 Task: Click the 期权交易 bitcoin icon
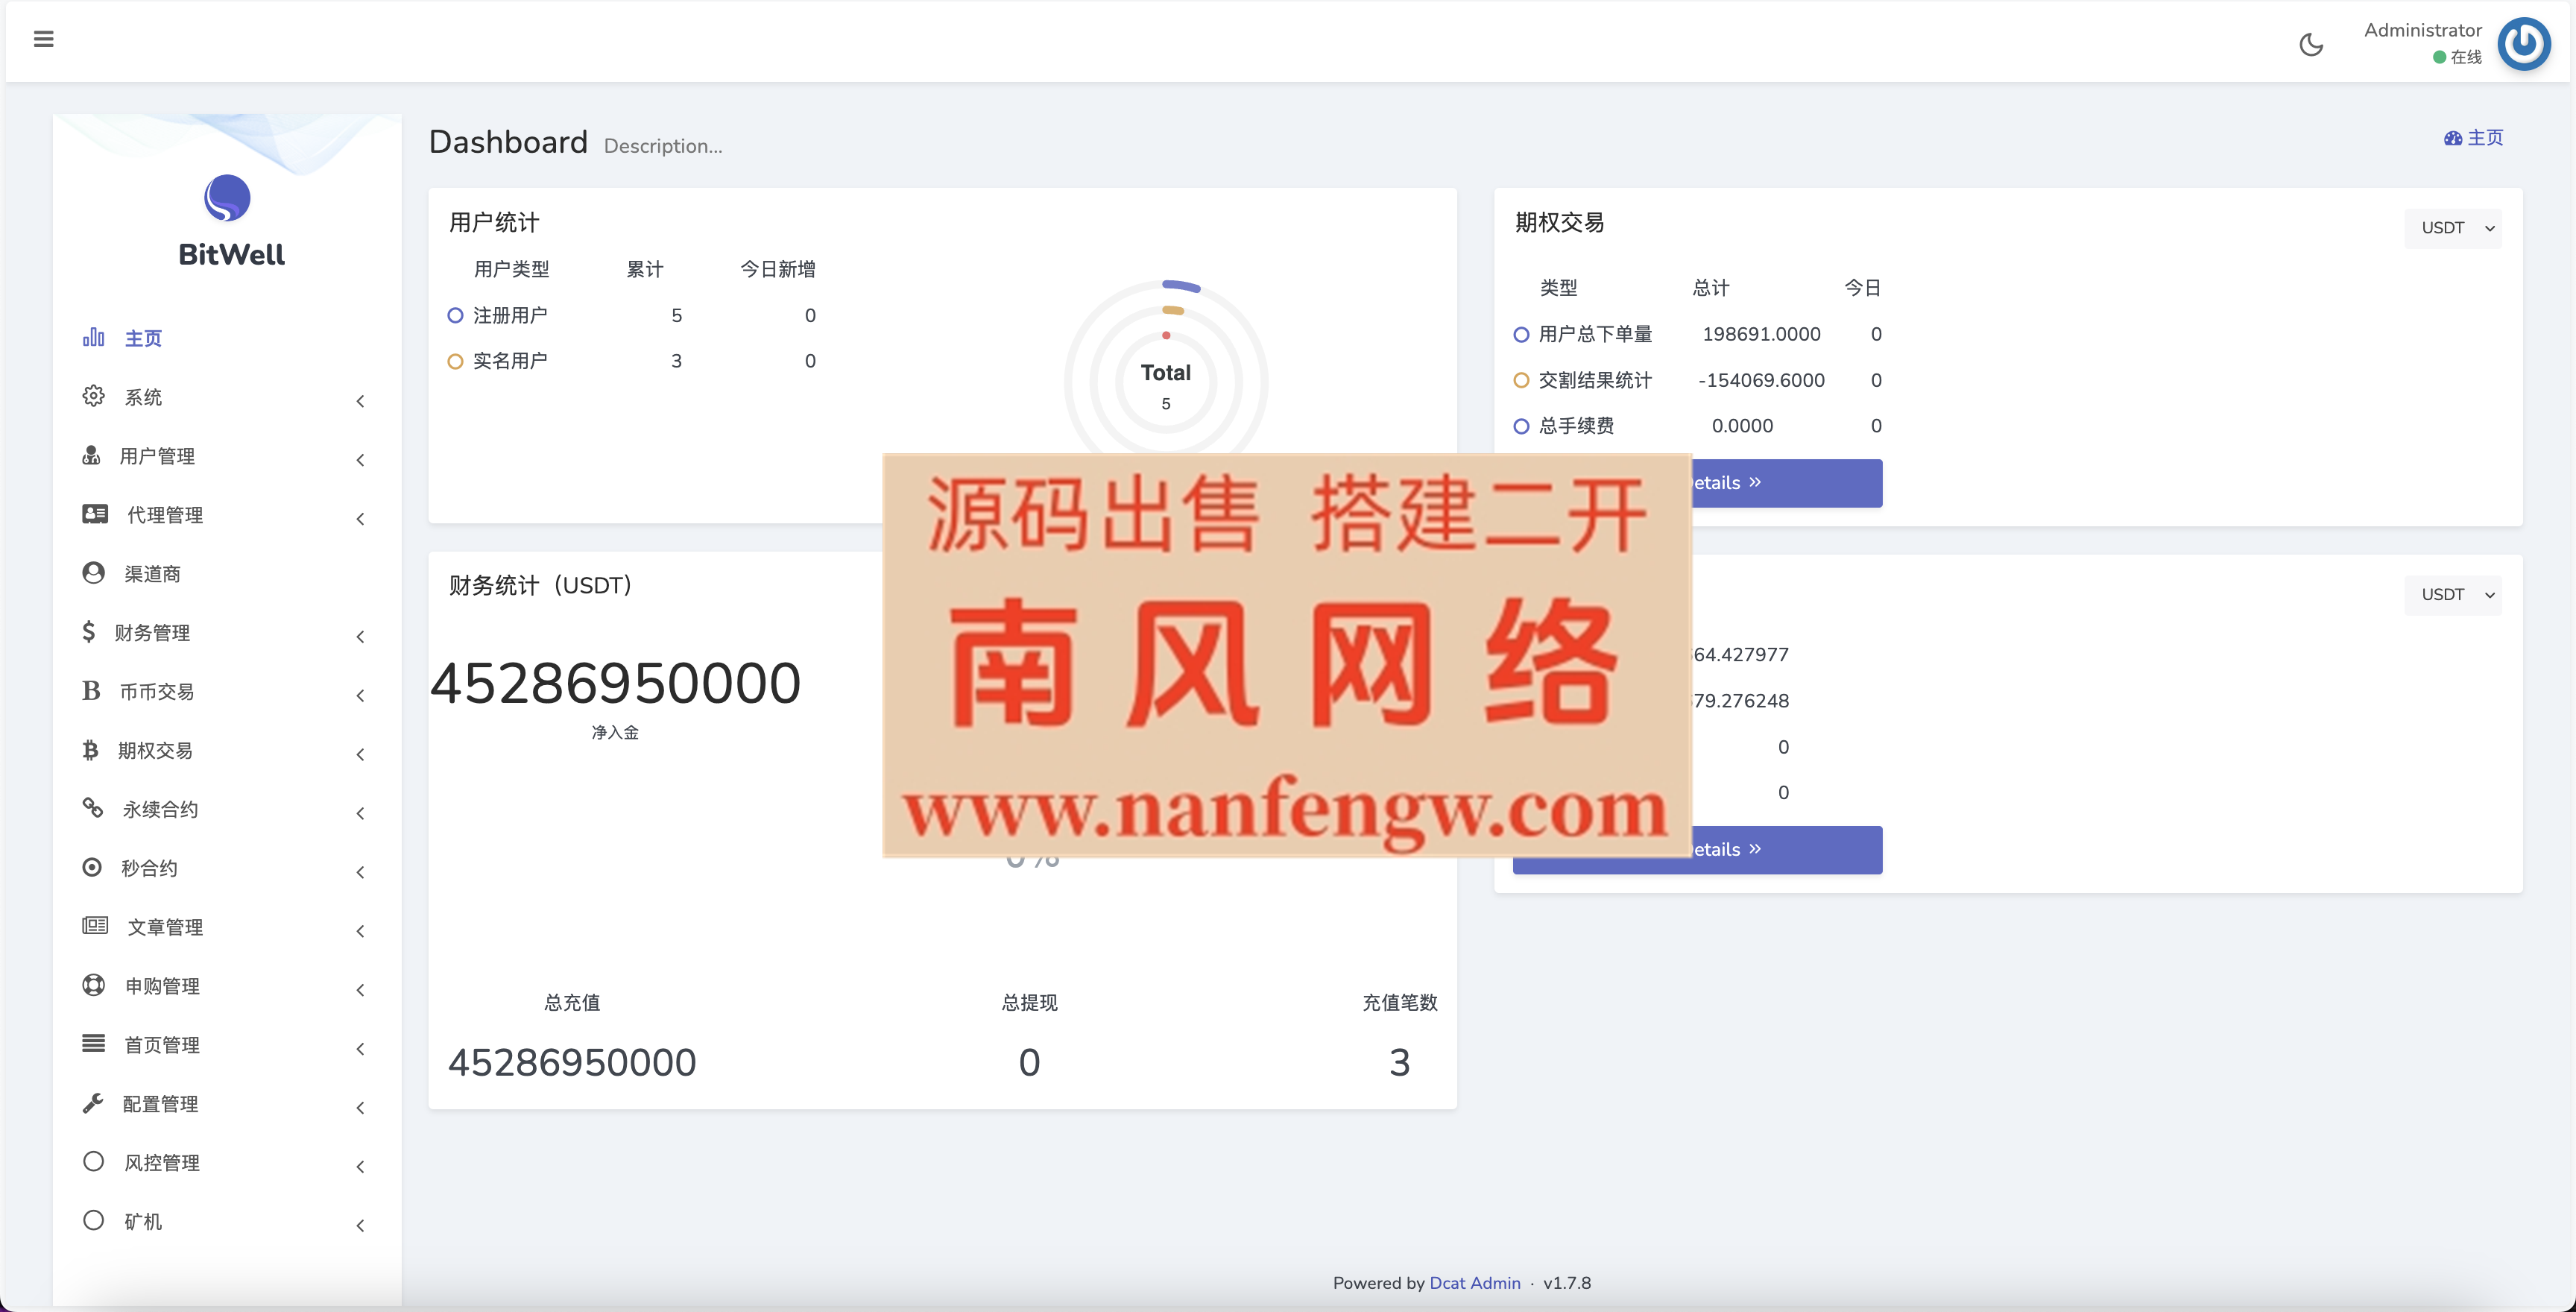(91, 750)
